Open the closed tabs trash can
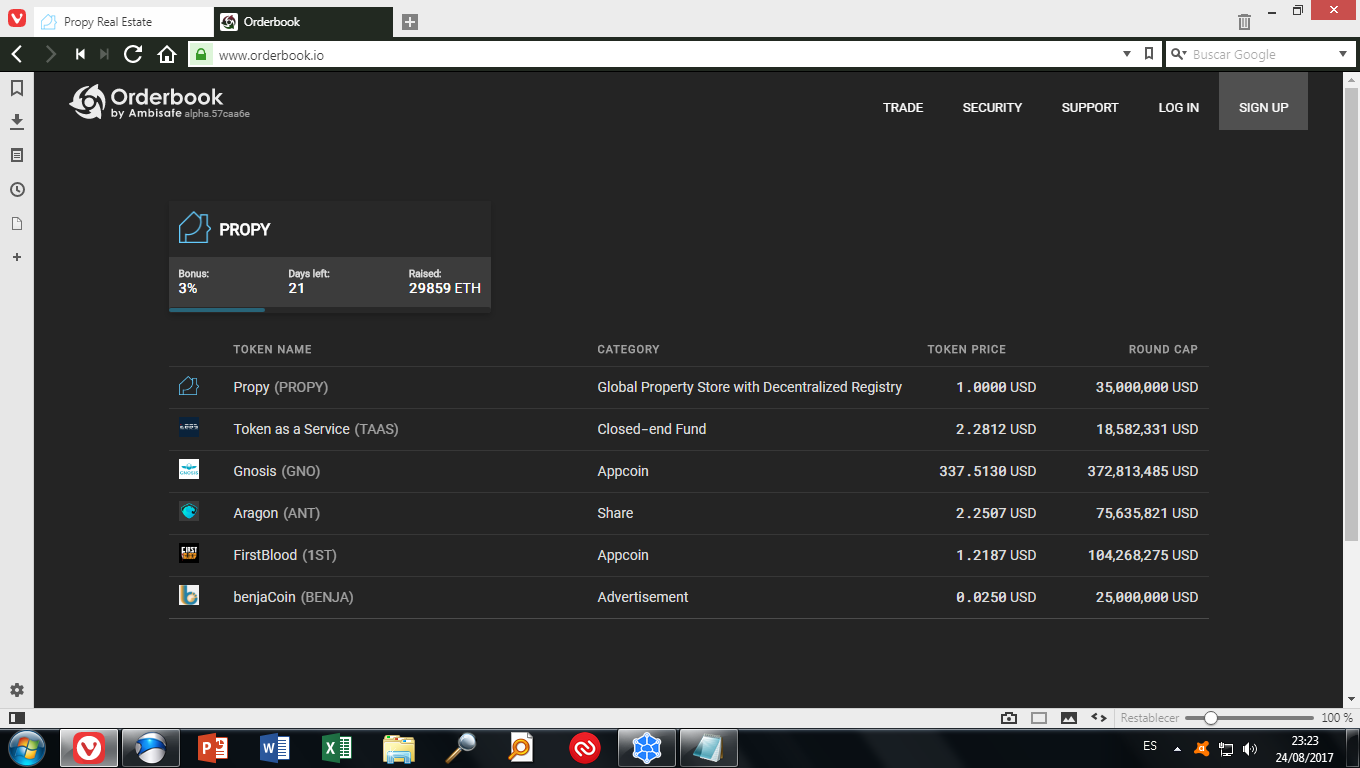1360x768 pixels. (x=1244, y=21)
